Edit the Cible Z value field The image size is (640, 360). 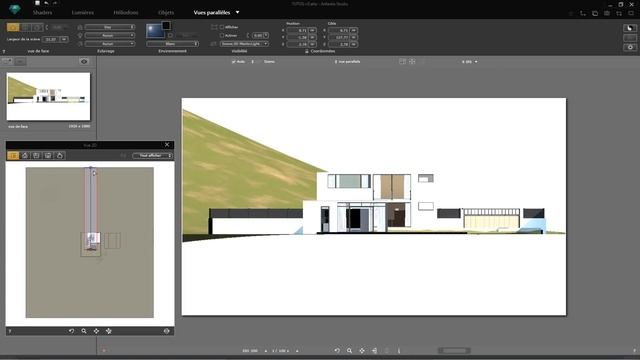tap(339, 44)
